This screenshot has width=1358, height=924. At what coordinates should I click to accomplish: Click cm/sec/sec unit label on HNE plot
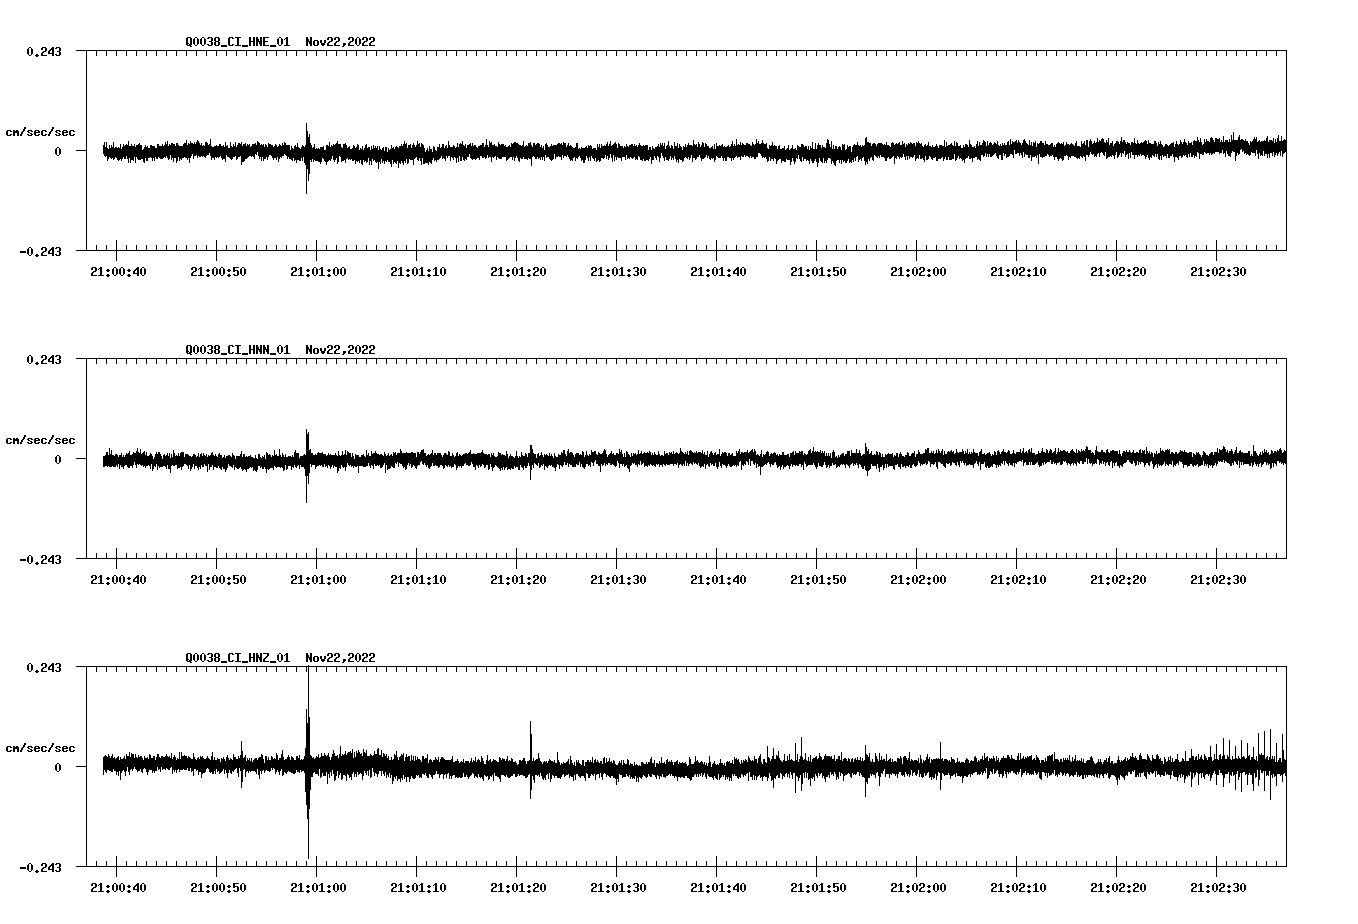coord(41,132)
